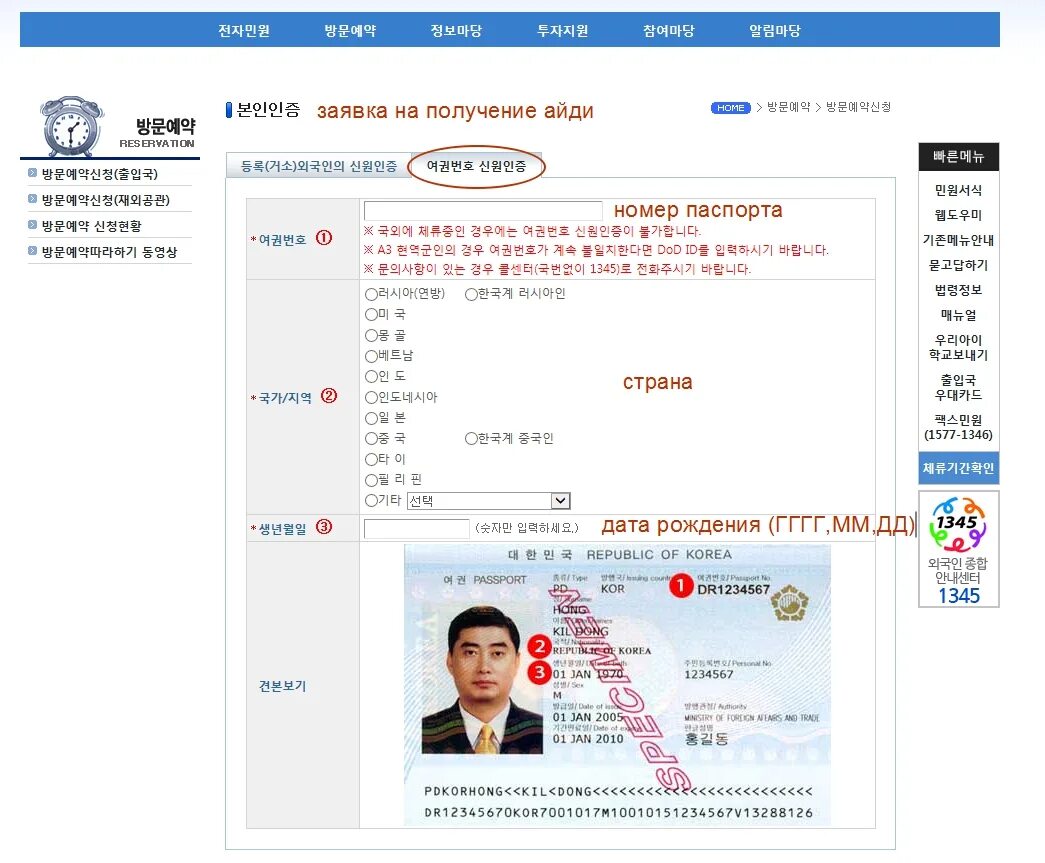Click the alarm clock reservation icon

71,126
